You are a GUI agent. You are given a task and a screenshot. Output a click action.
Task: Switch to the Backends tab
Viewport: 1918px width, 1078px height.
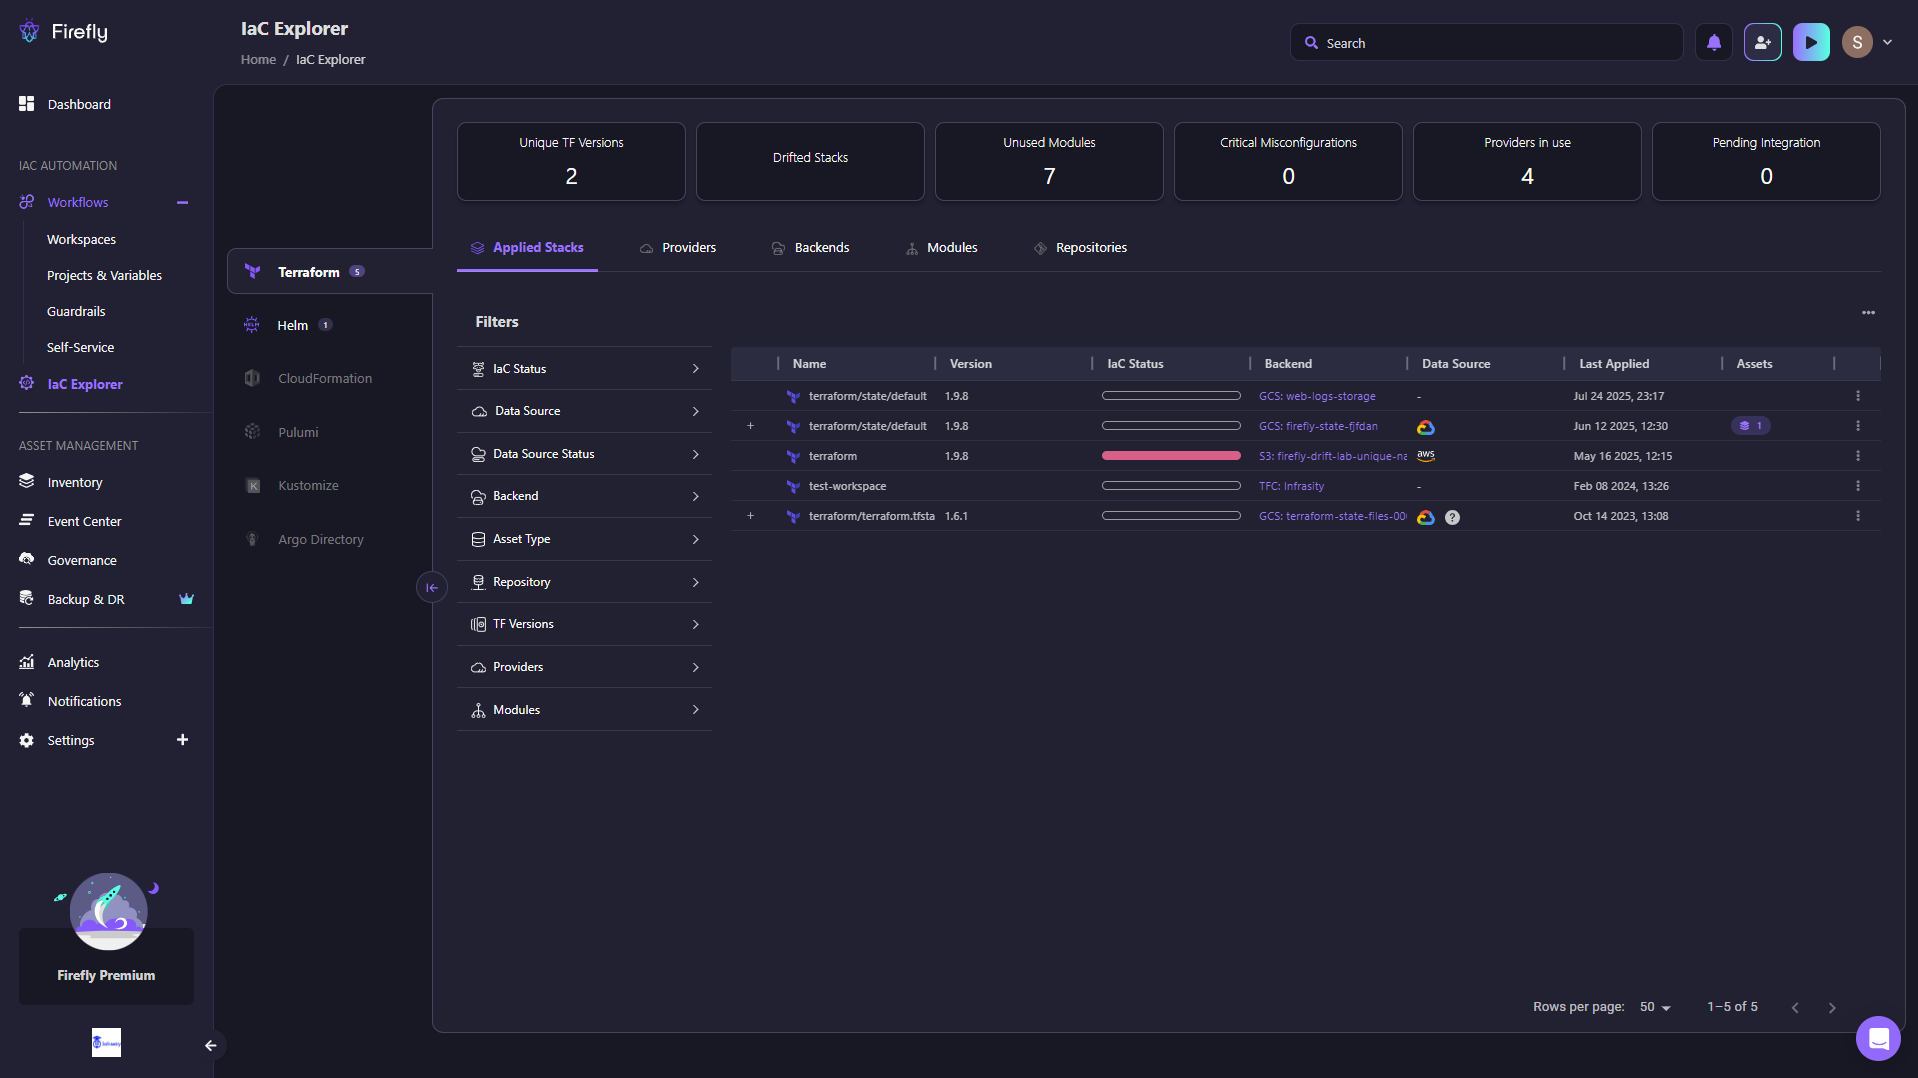coord(810,247)
